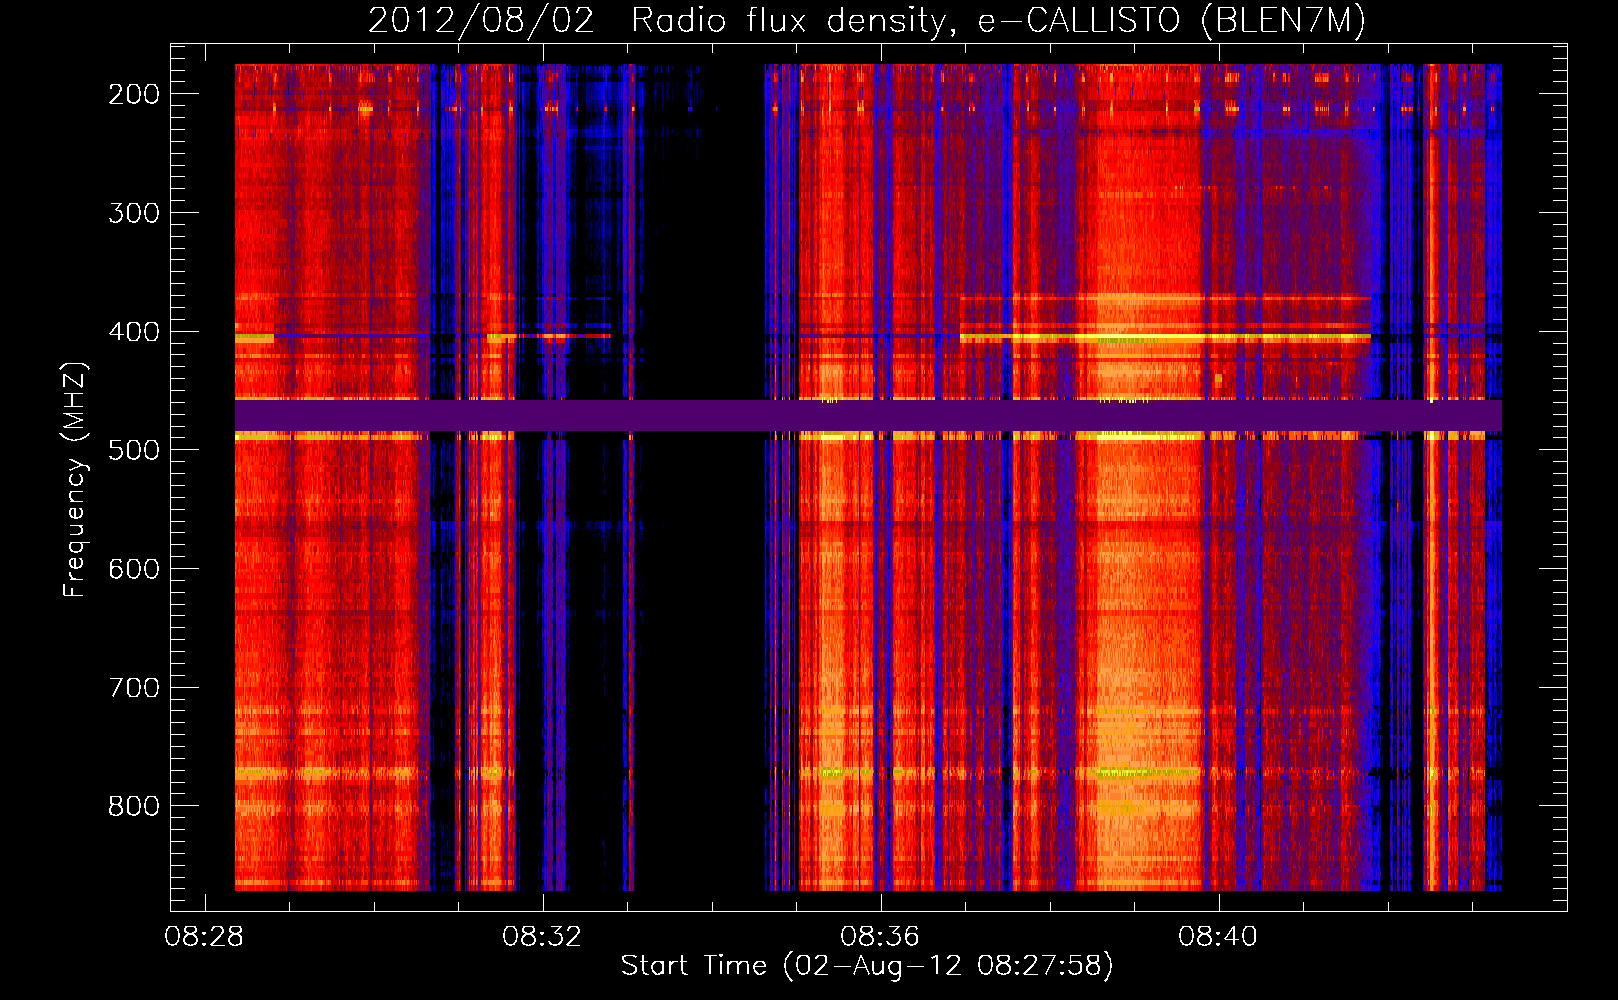Viewport: 1618px width, 1000px height.
Task: Click the 08:36 time axis label
Action: click(881, 937)
